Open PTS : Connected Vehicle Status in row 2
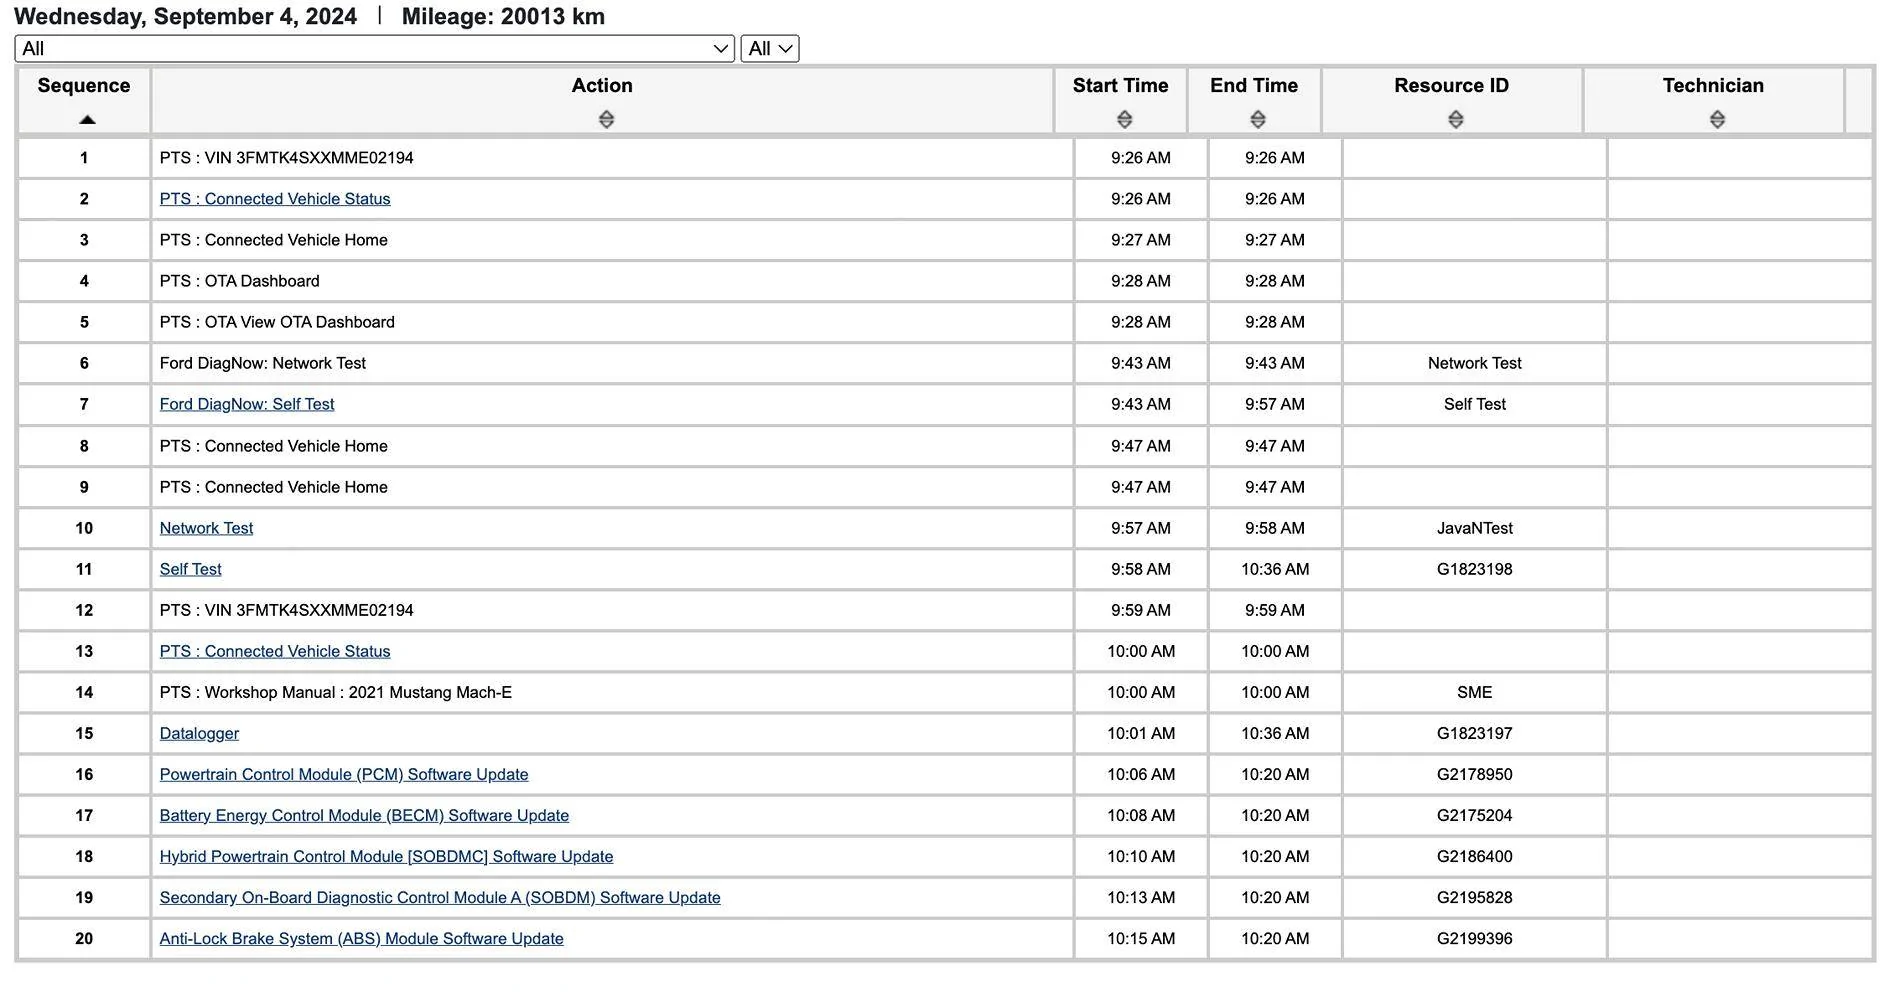The image size is (1900, 1002). [x=275, y=199]
